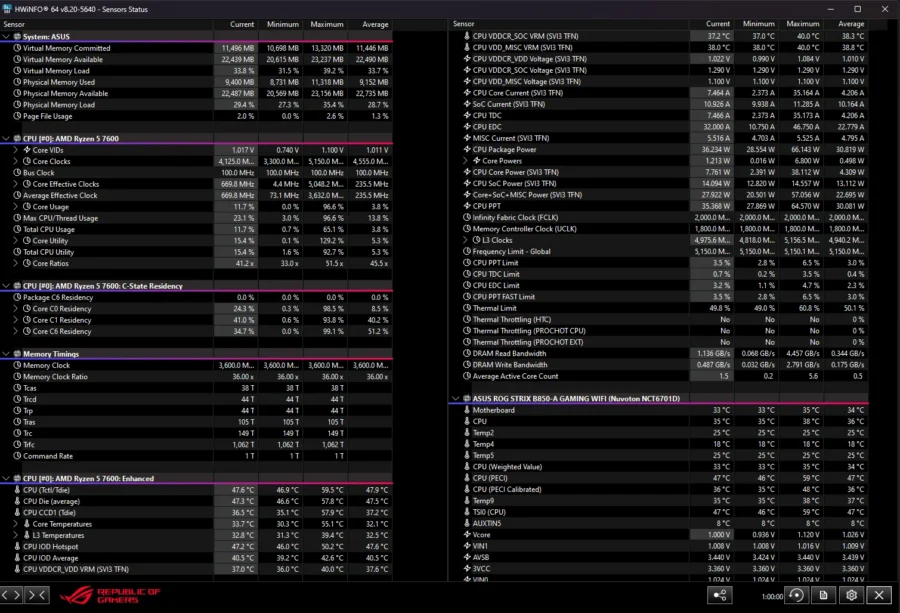Viewport: 900px width, 613px height.
Task: Click thermometer icon beside Motherboard sensor
Action: [467, 410]
